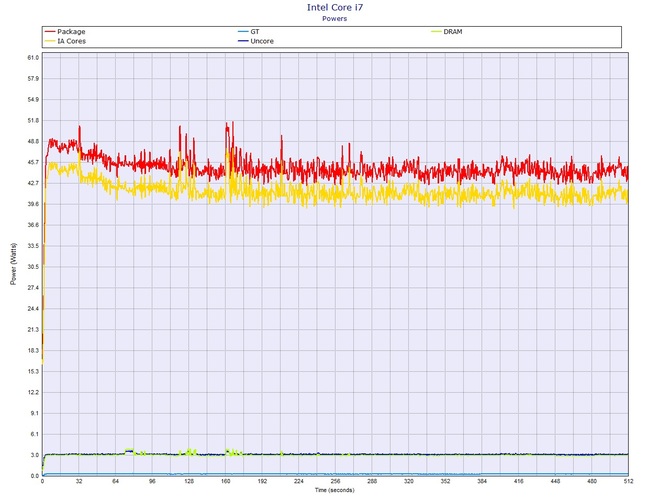670x502 pixels.
Task: Click the dark blue Uncore legend line swatch
Action: [x=243, y=41]
